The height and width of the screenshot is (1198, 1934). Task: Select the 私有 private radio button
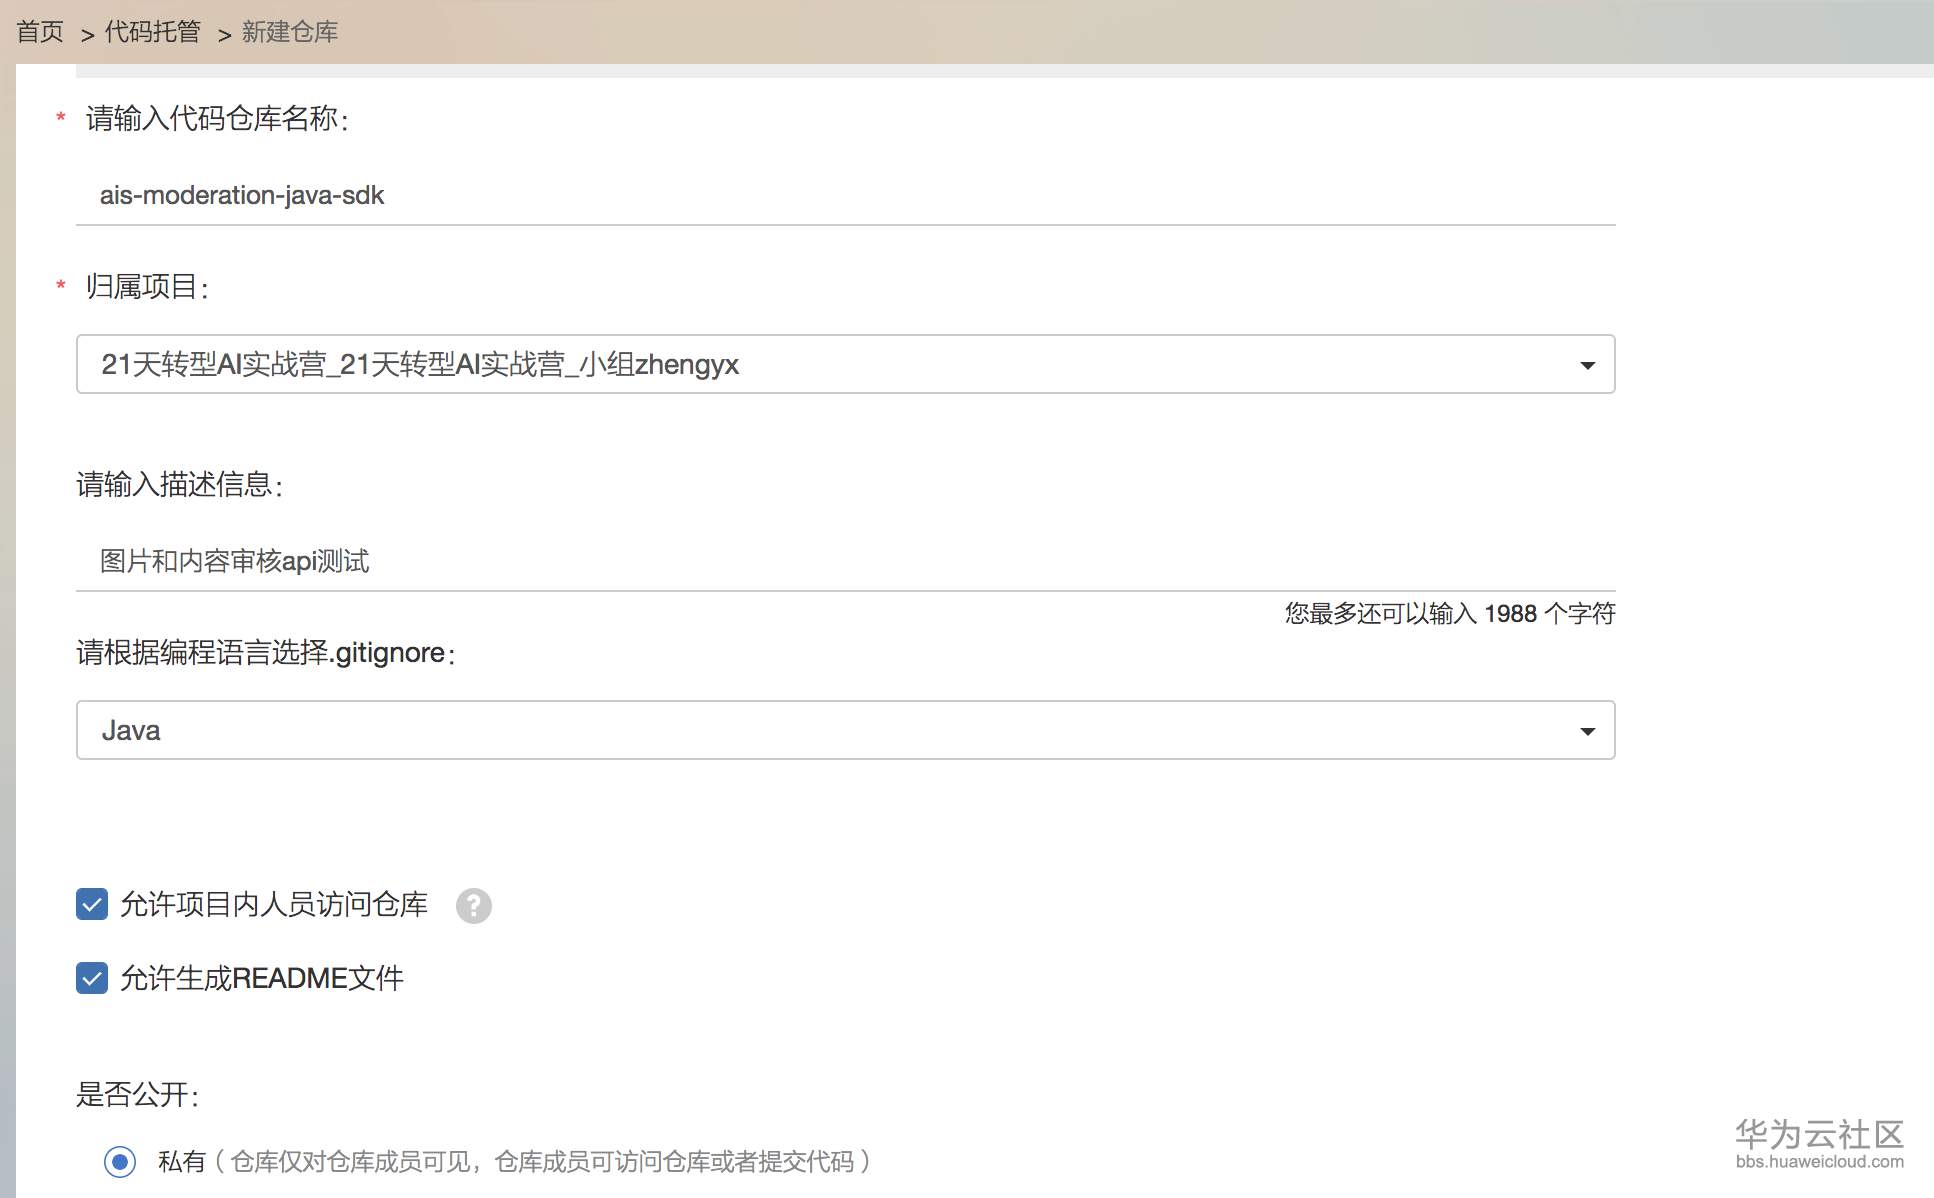tap(120, 1161)
